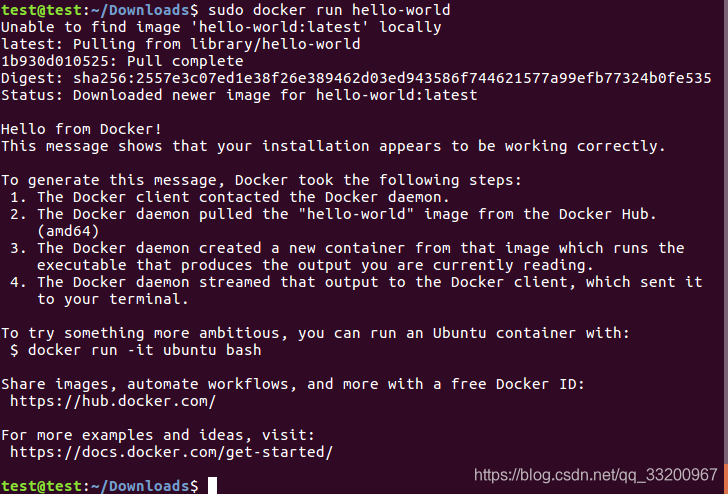Select the 'Hello from Docker!' line

81,129
